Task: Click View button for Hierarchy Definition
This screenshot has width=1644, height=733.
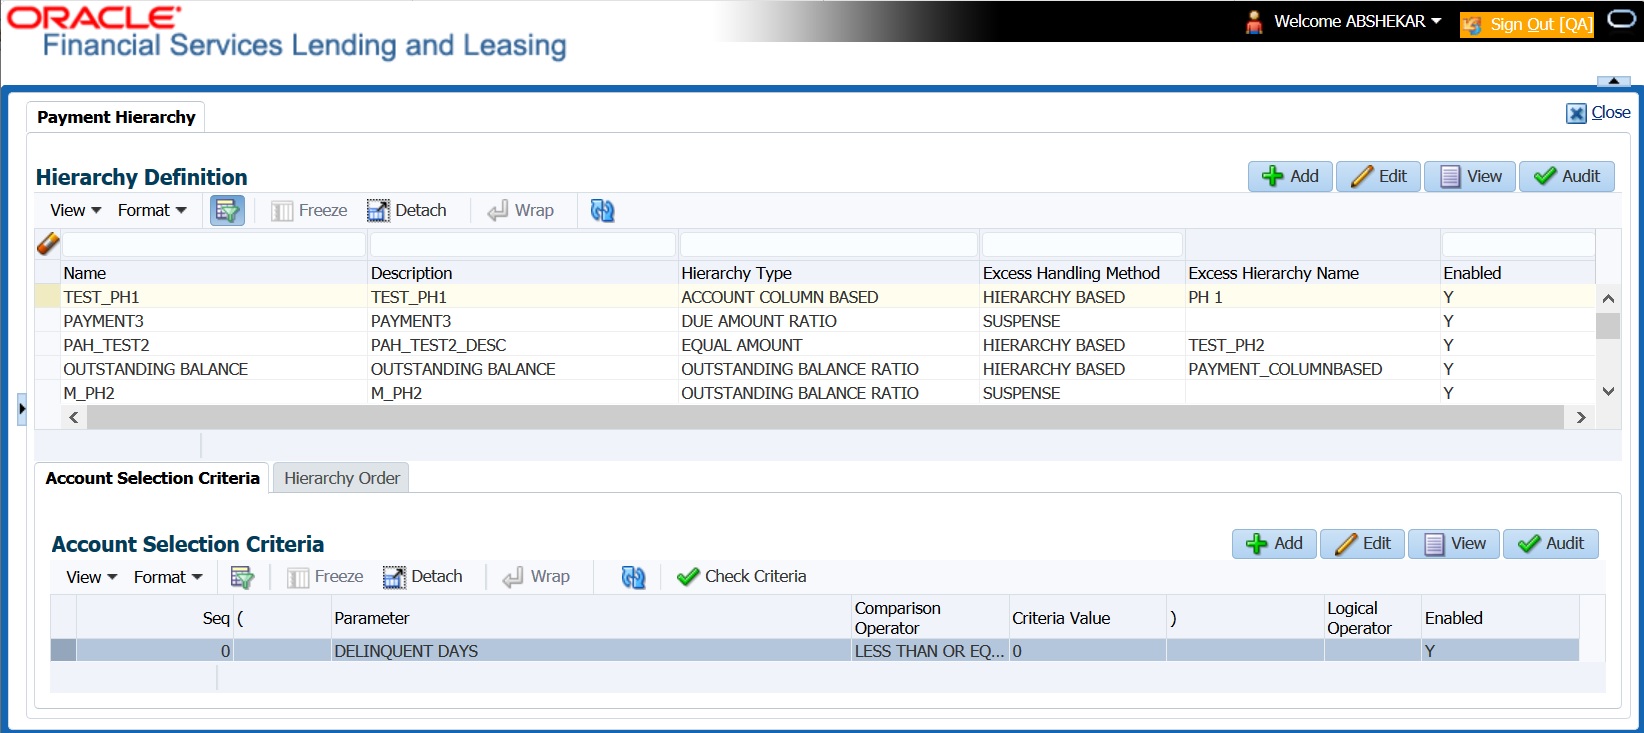Action: pyautogui.click(x=1470, y=176)
